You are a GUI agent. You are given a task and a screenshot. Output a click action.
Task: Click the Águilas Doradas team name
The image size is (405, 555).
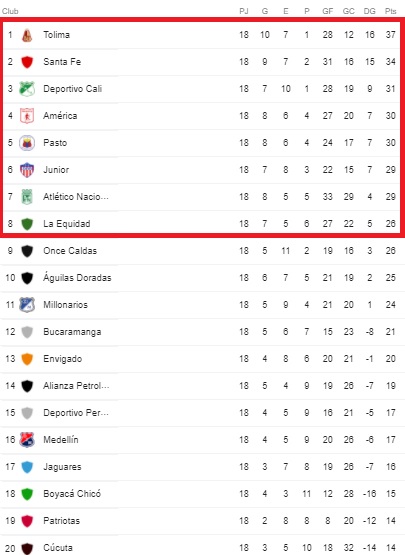tap(77, 278)
